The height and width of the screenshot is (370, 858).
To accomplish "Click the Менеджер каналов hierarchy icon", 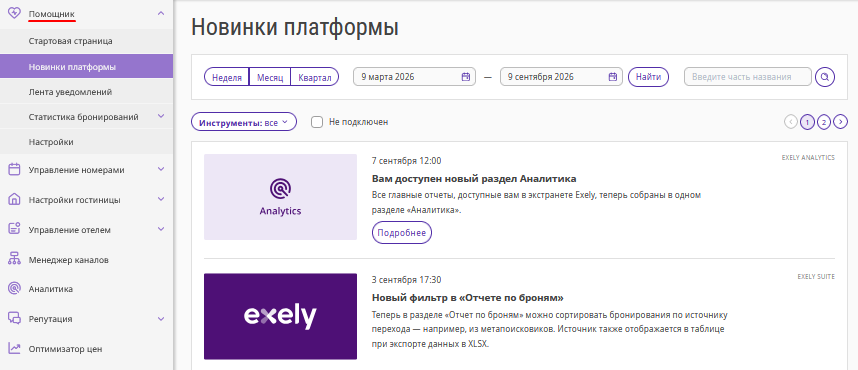I will tap(15, 259).
